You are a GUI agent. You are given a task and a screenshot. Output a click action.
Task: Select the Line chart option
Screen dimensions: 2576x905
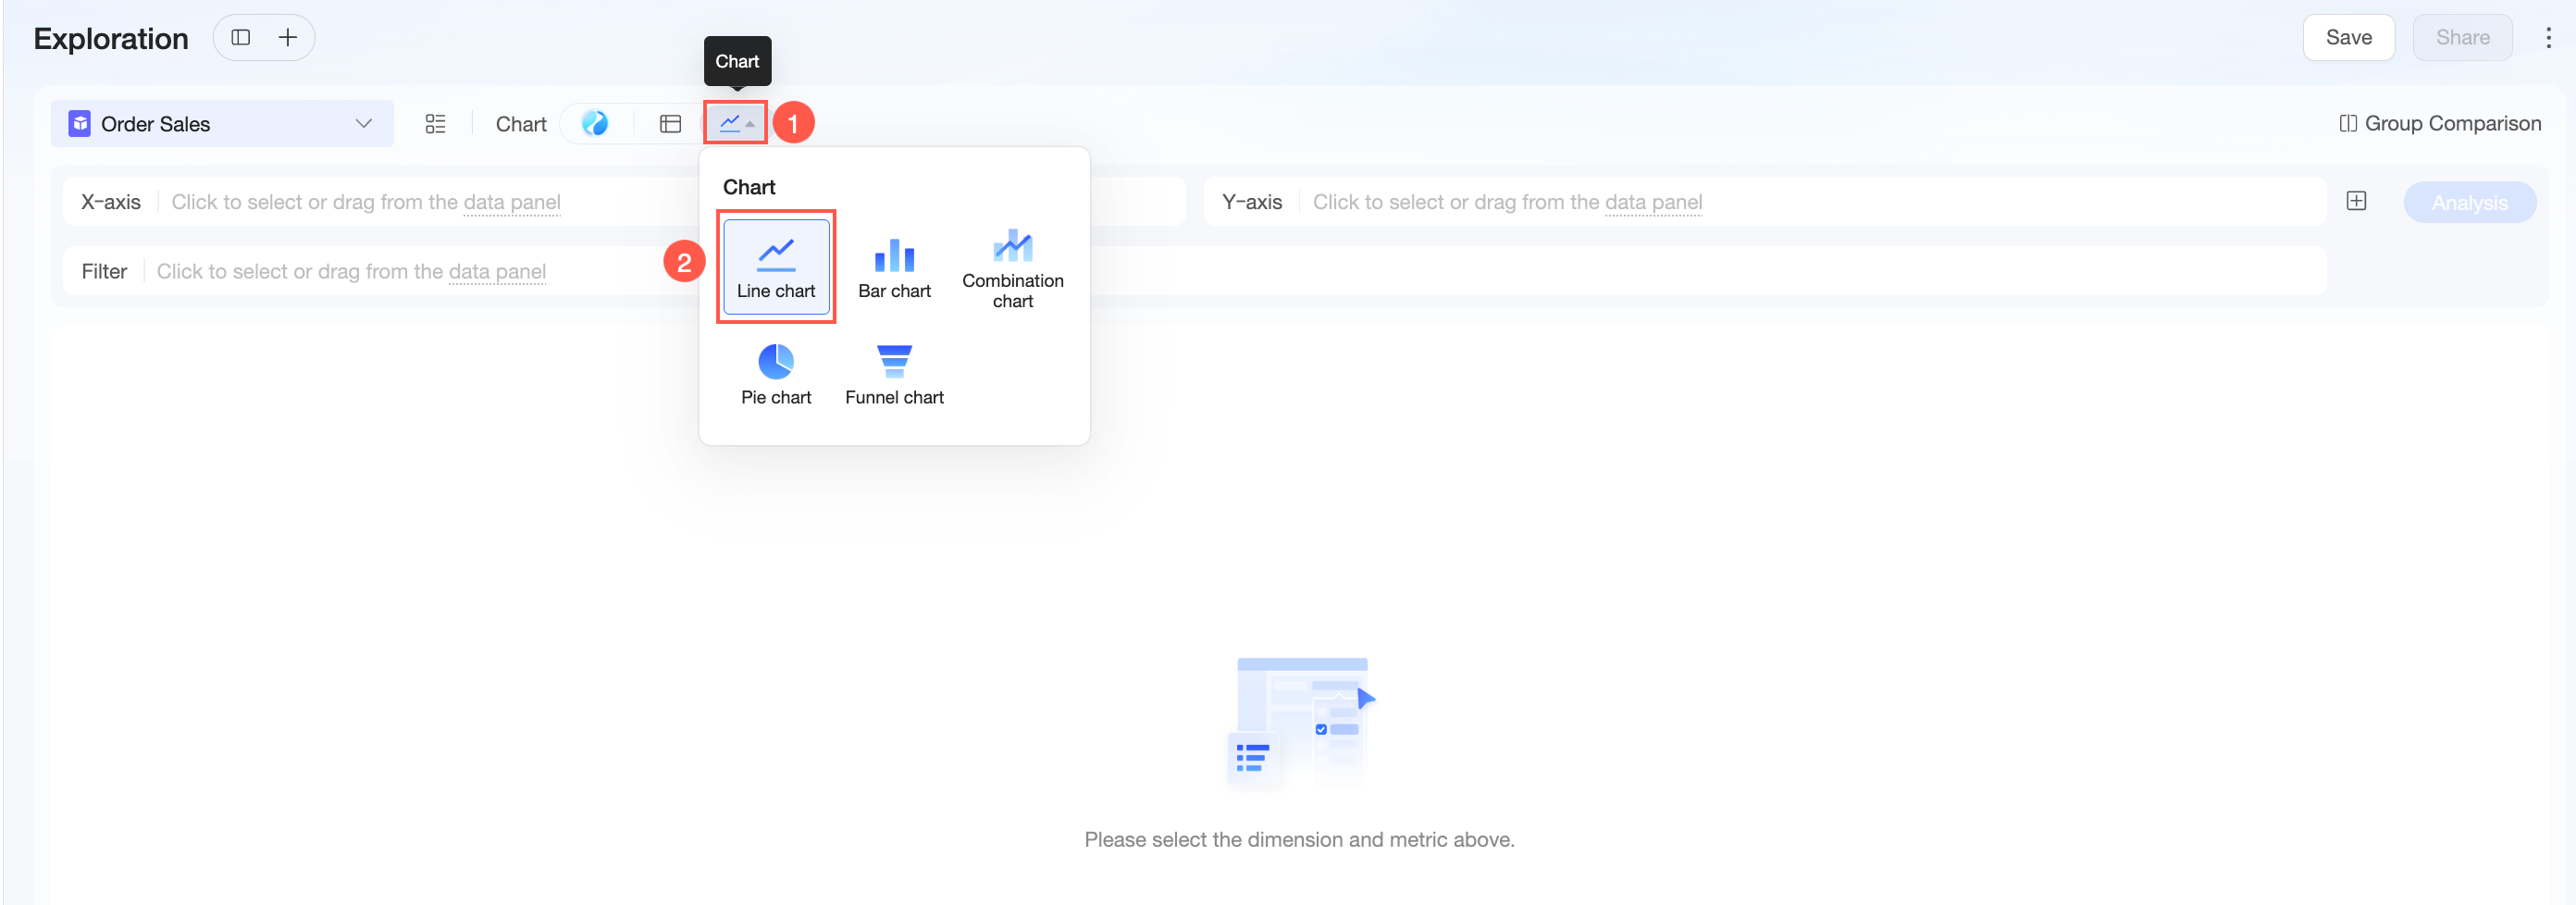point(776,267)
